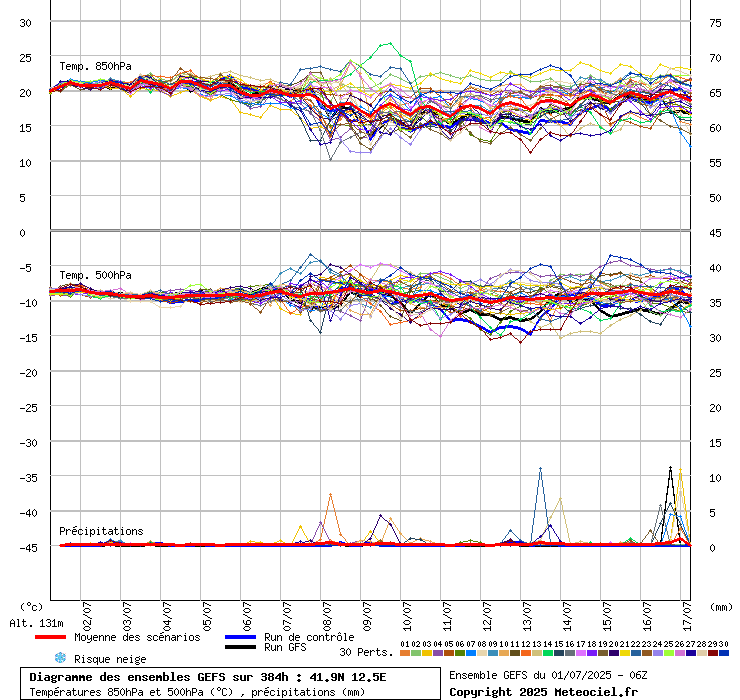Click 'Ensemble GEFS du 01/07/2025 - 06Z' text
740x700 pixels.
pyautogui.click(x=548, y=675)
